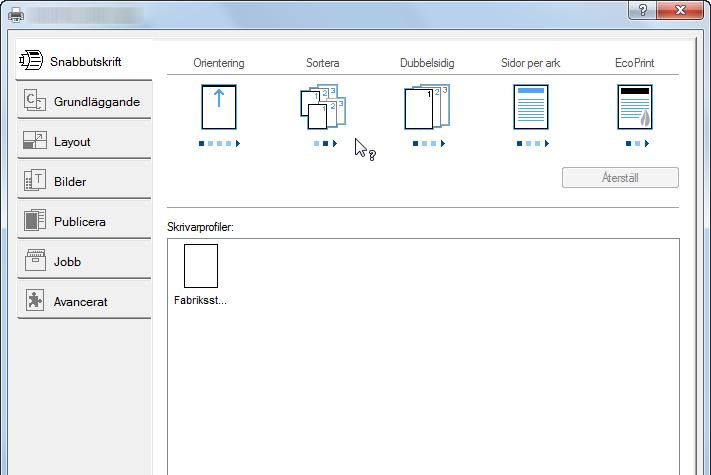Screen dimensions: 711x475
Task: Click the Avancerat puzzle piece icon
Action: pos(34,300)
